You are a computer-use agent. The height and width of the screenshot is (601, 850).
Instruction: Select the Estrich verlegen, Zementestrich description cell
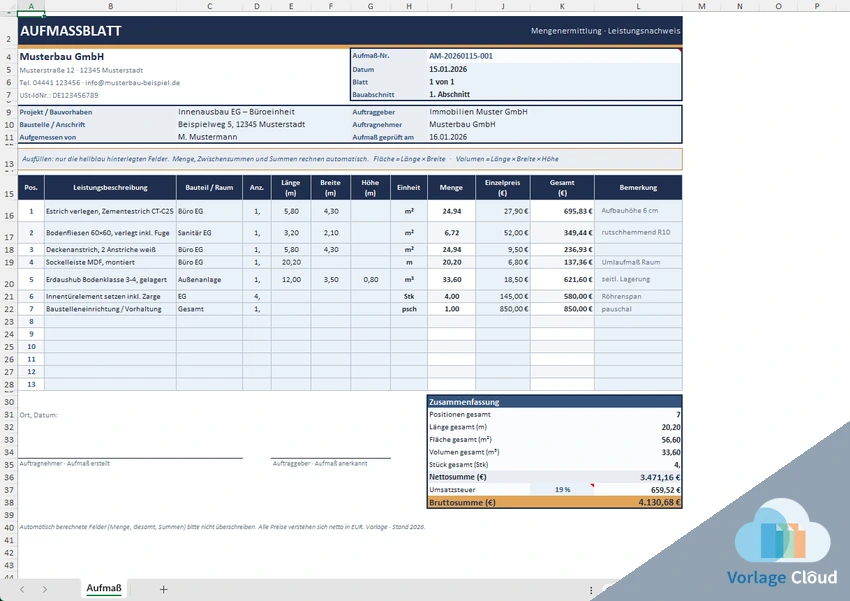click(x=111, y=211)
